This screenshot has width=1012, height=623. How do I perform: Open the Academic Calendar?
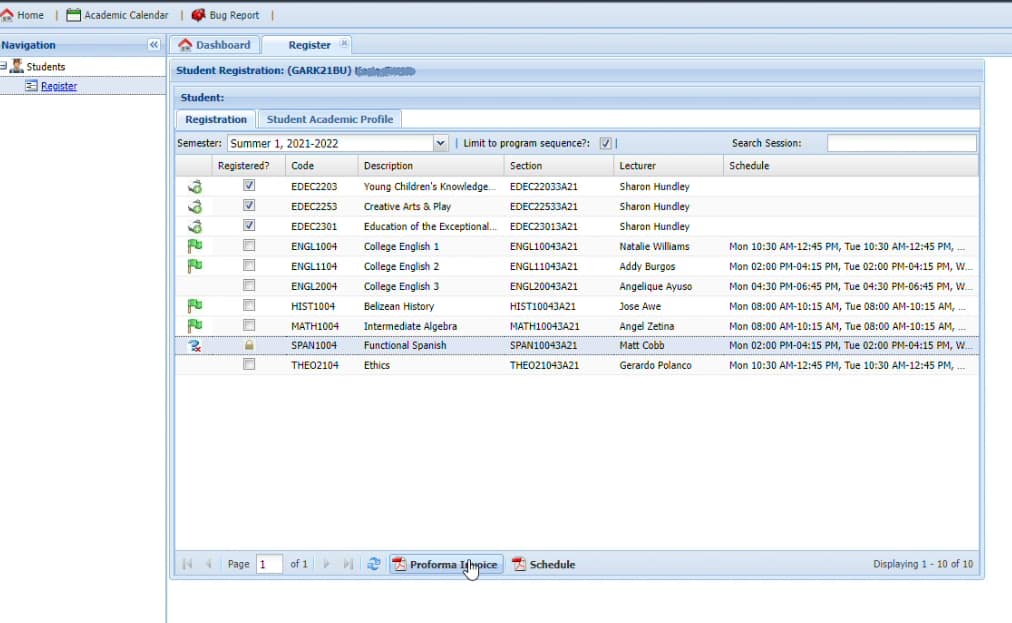[117, 15]
